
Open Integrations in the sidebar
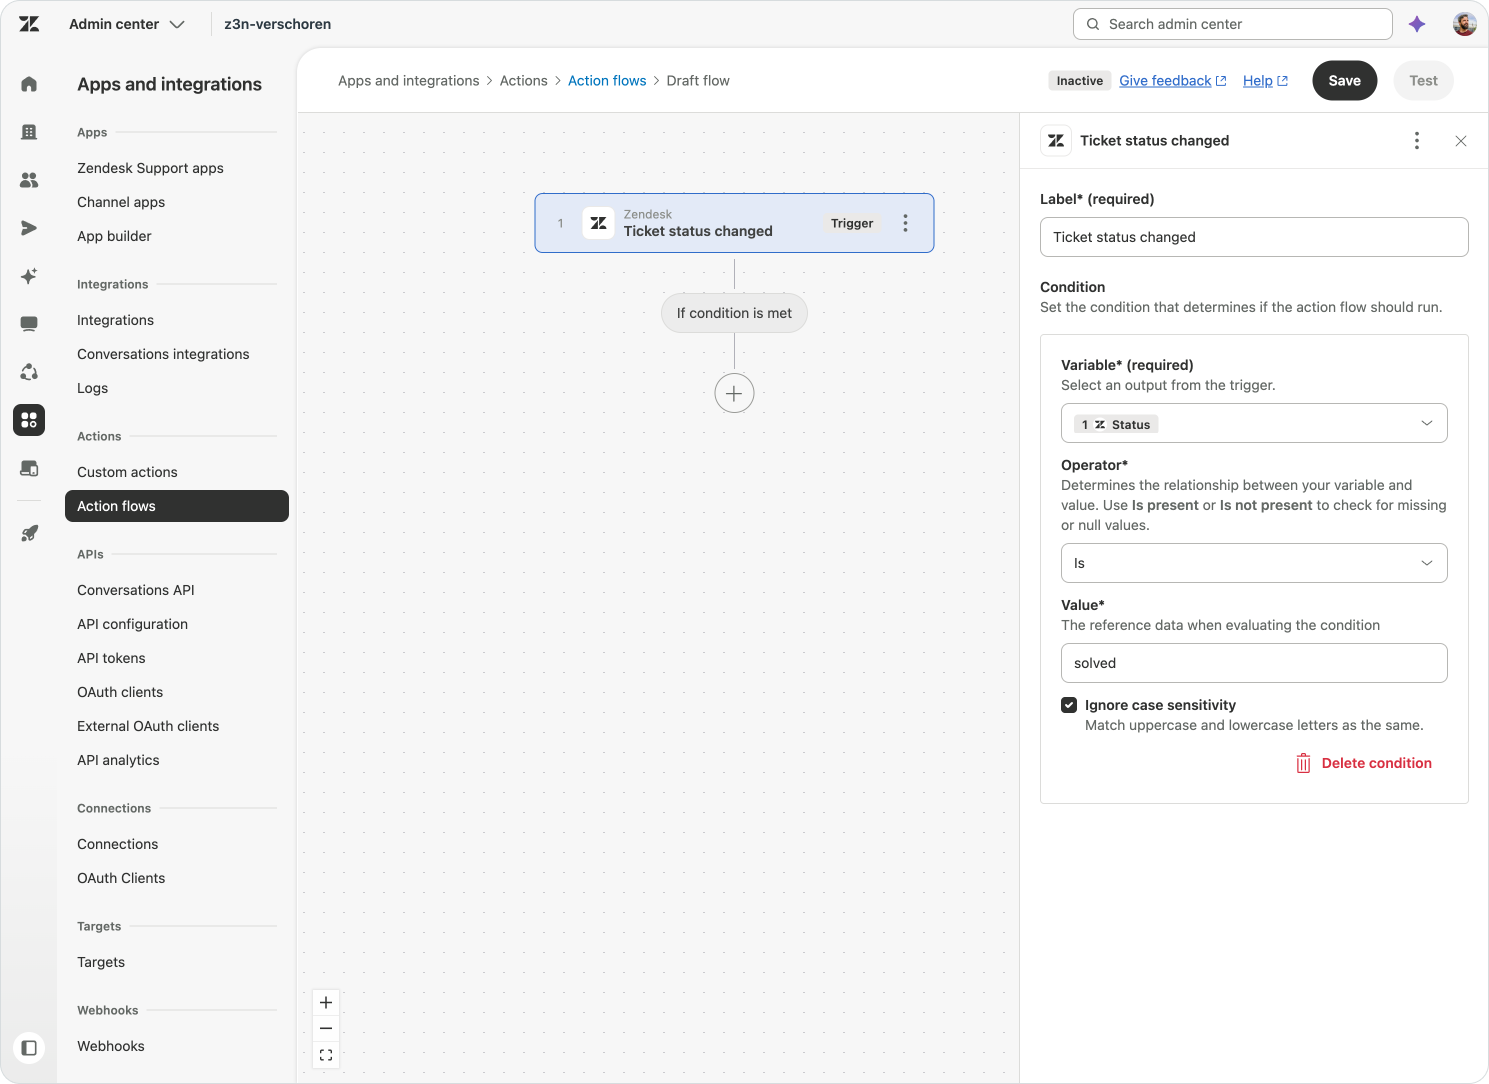coord(115,320)
